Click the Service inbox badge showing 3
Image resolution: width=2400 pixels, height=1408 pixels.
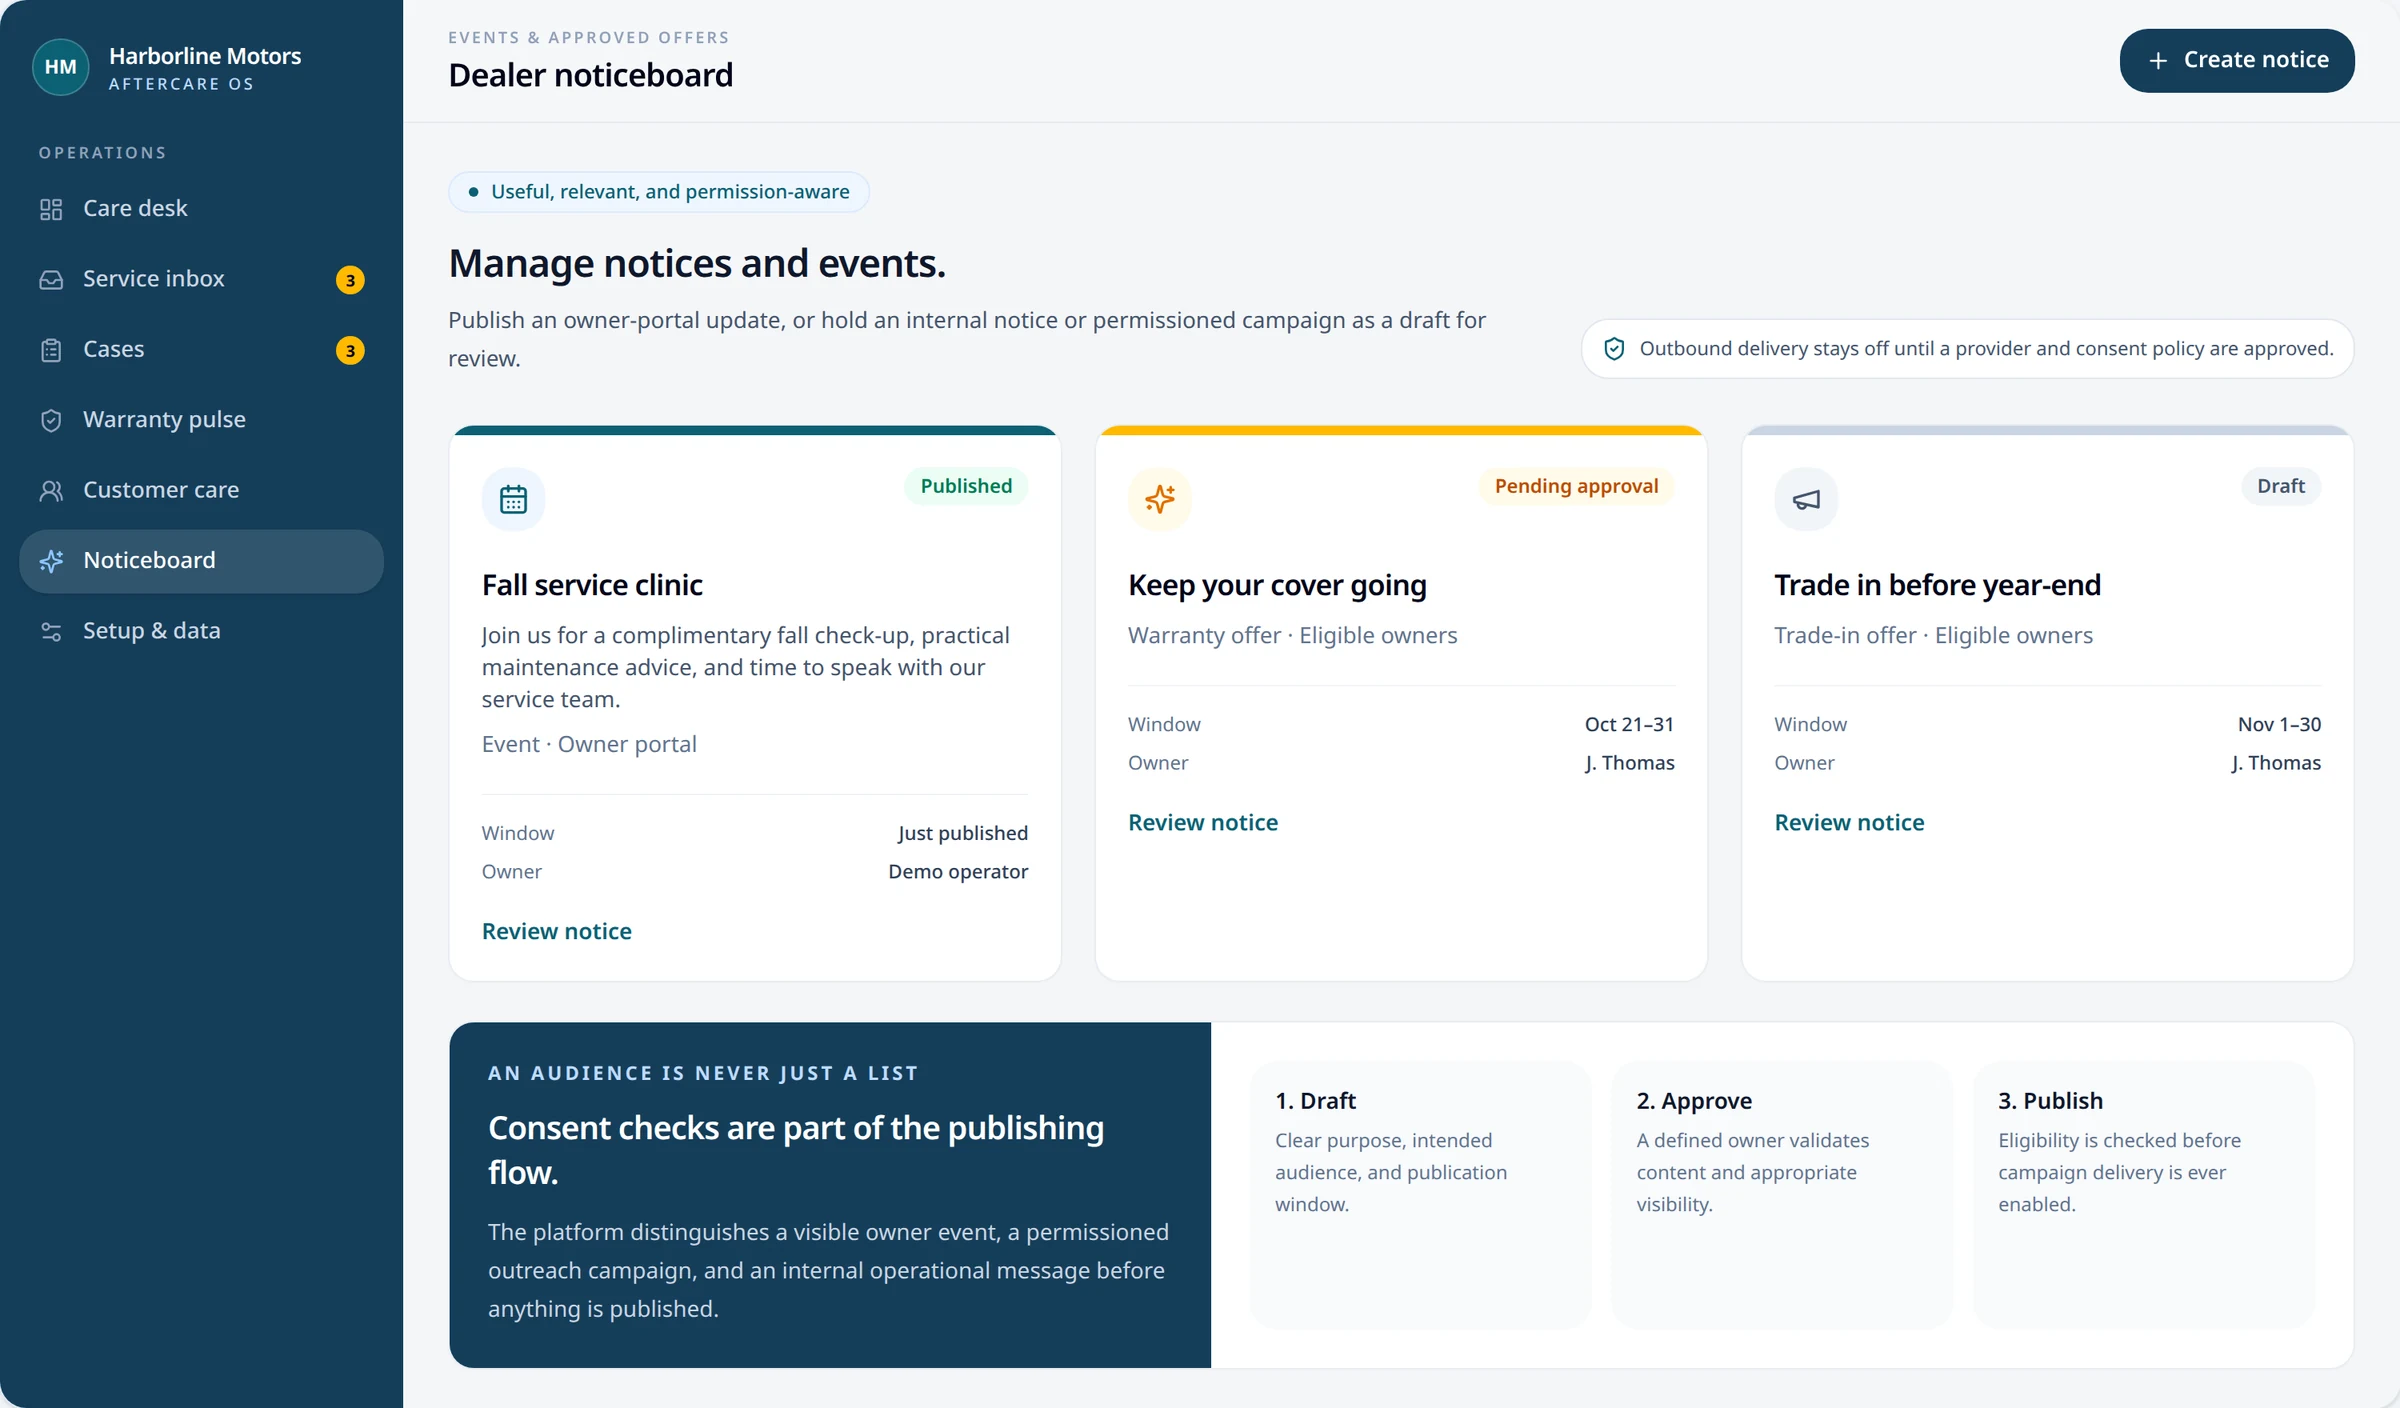[350, 280]
